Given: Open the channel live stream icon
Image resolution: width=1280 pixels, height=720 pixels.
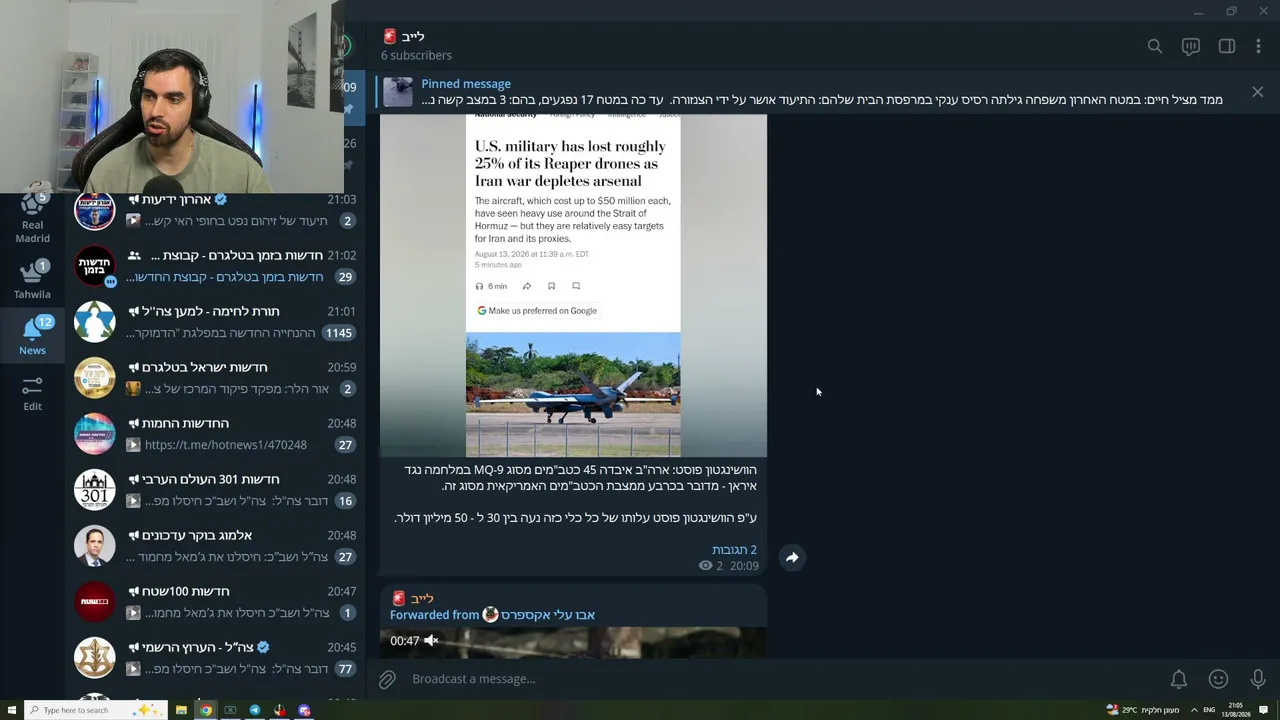Looking at the screenshot, I should pos(1191,46).
